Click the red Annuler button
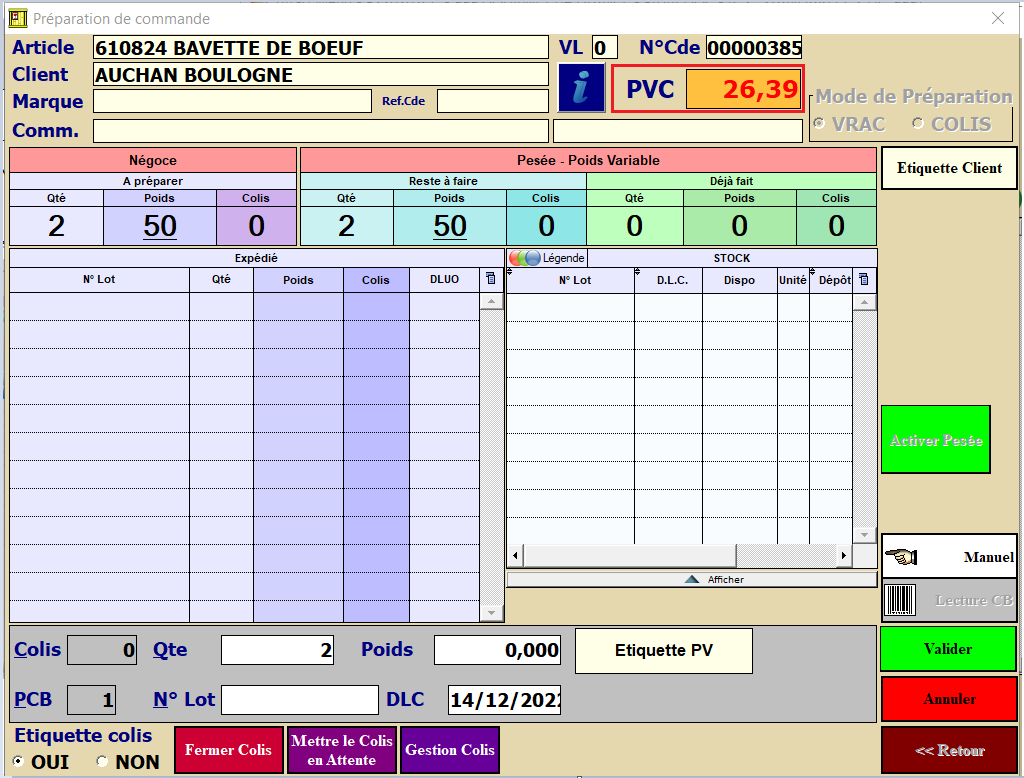 pyautogui.click(x=948, y=698)
